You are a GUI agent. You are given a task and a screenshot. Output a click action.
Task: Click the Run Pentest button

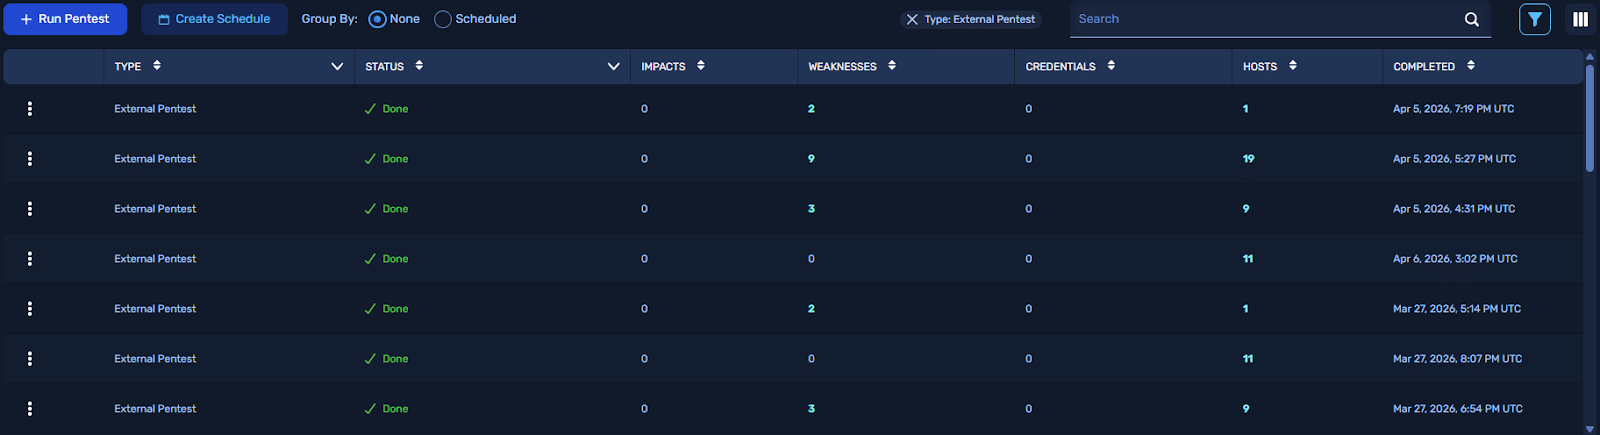[x=65, y=19]
